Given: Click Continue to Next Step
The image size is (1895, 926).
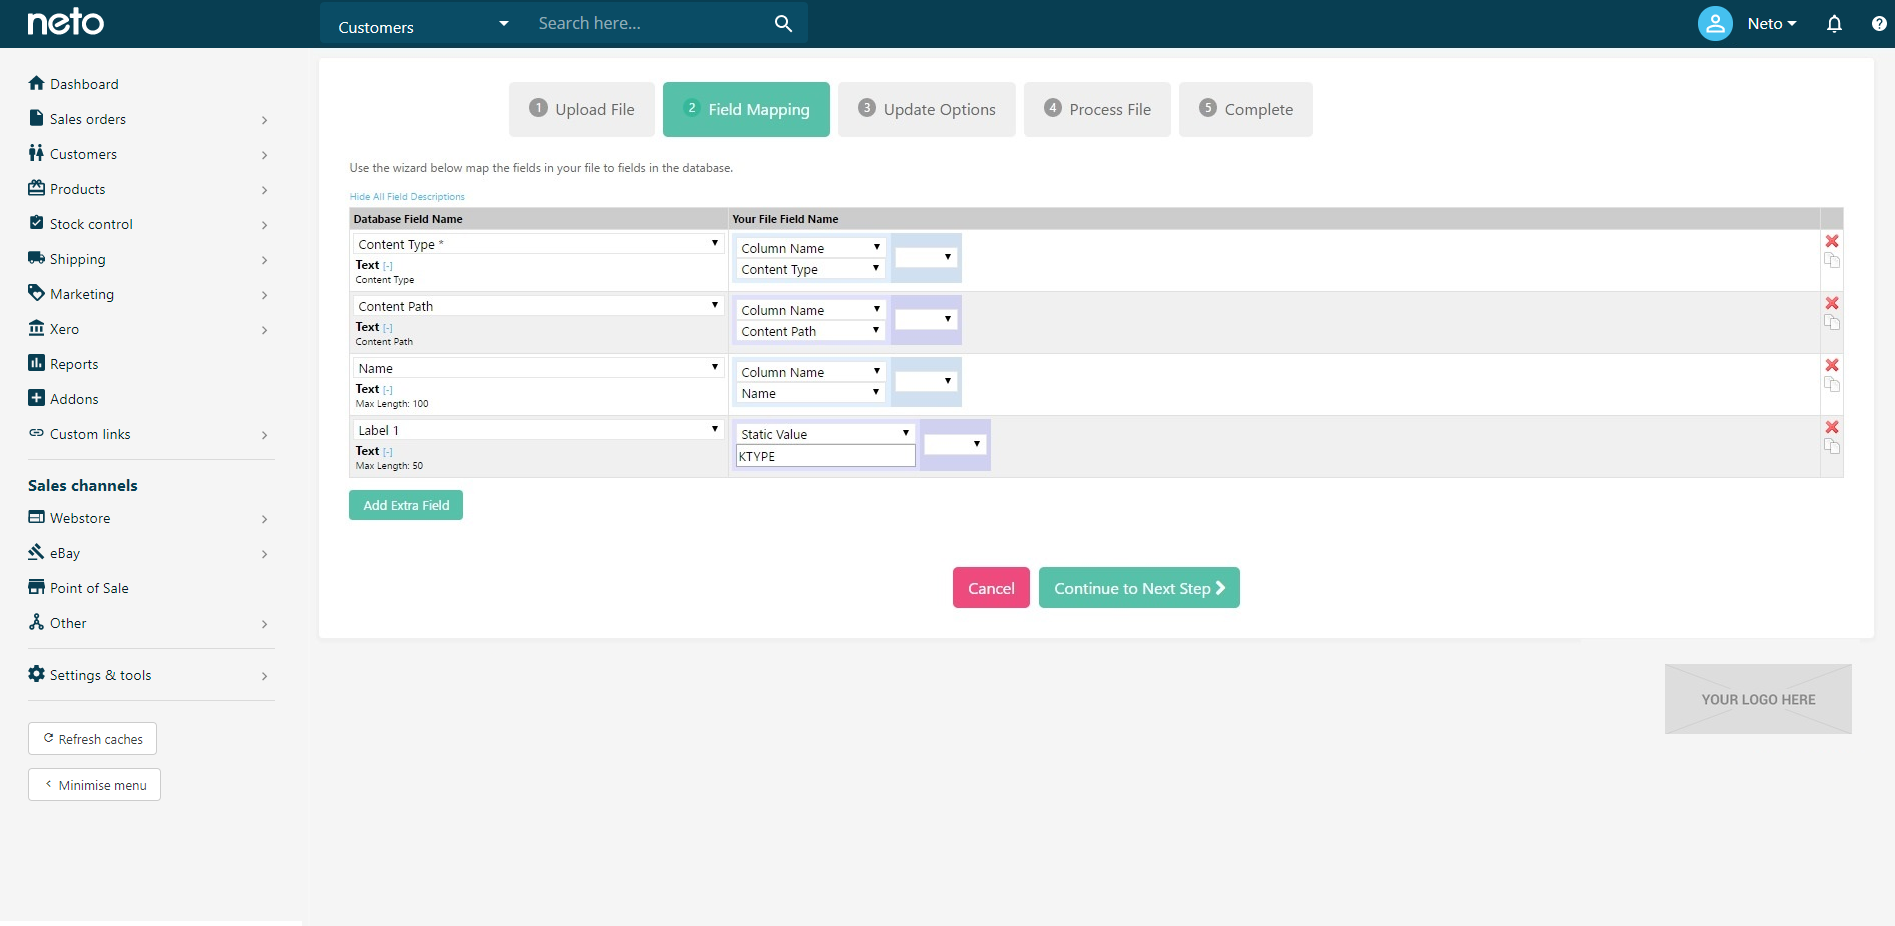Looking at the screenshot, I should [x=1139, y=588].
